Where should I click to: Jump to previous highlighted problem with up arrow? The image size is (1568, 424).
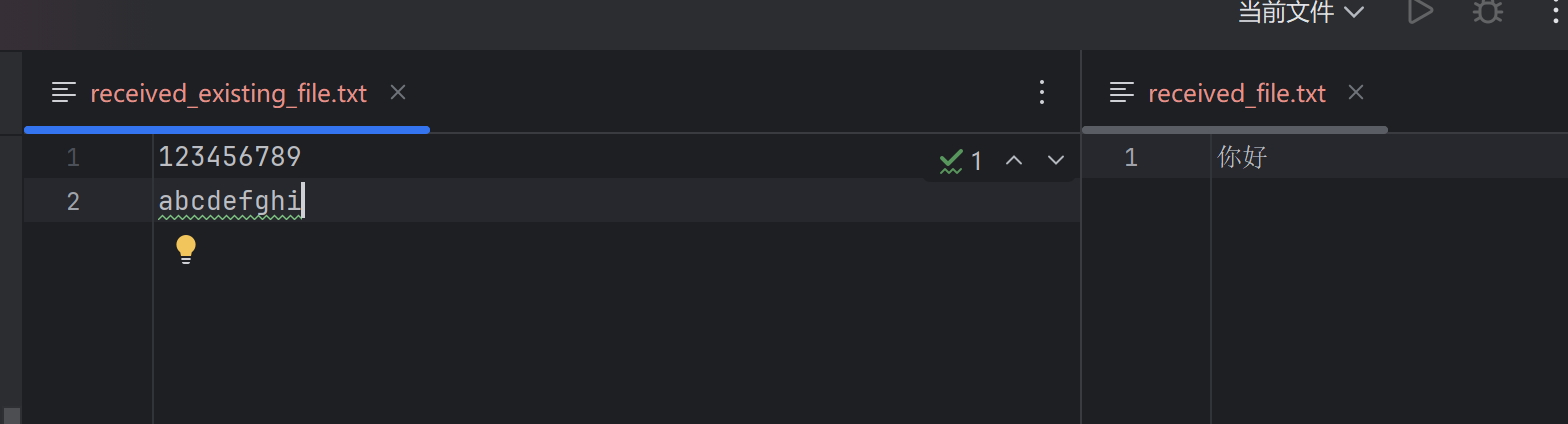1014,160
